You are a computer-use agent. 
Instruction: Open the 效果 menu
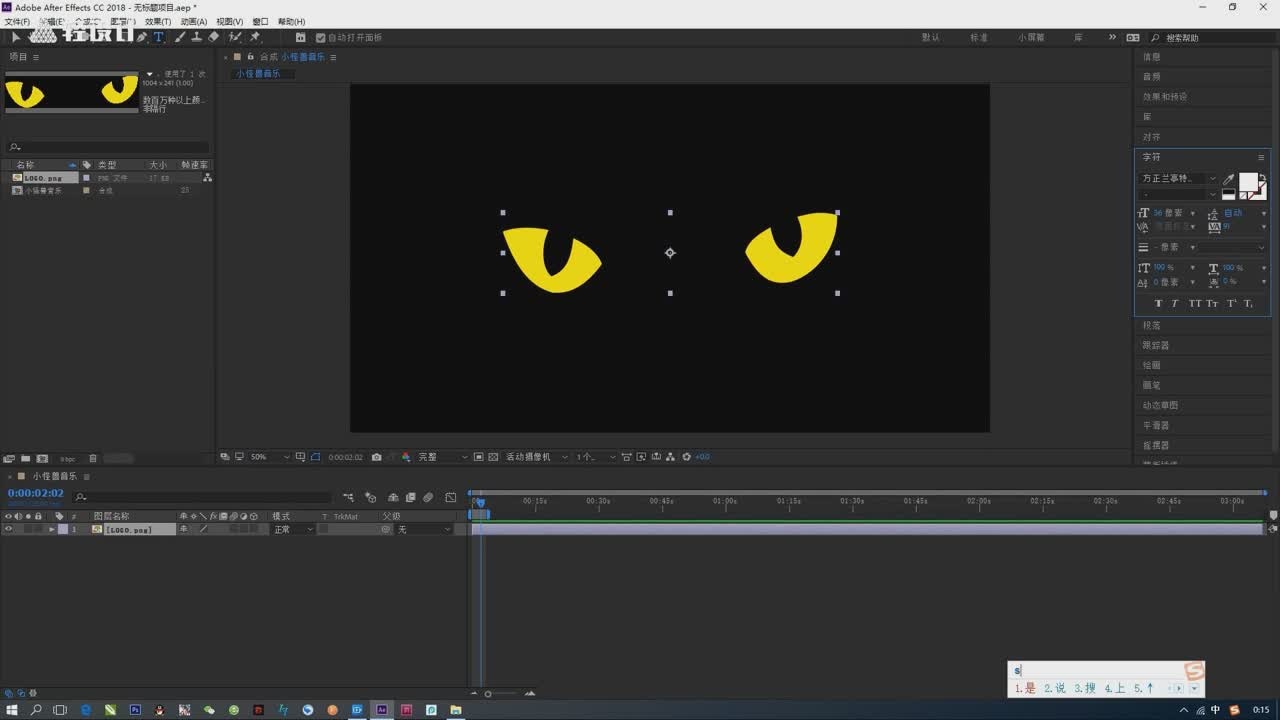(158, 21)
